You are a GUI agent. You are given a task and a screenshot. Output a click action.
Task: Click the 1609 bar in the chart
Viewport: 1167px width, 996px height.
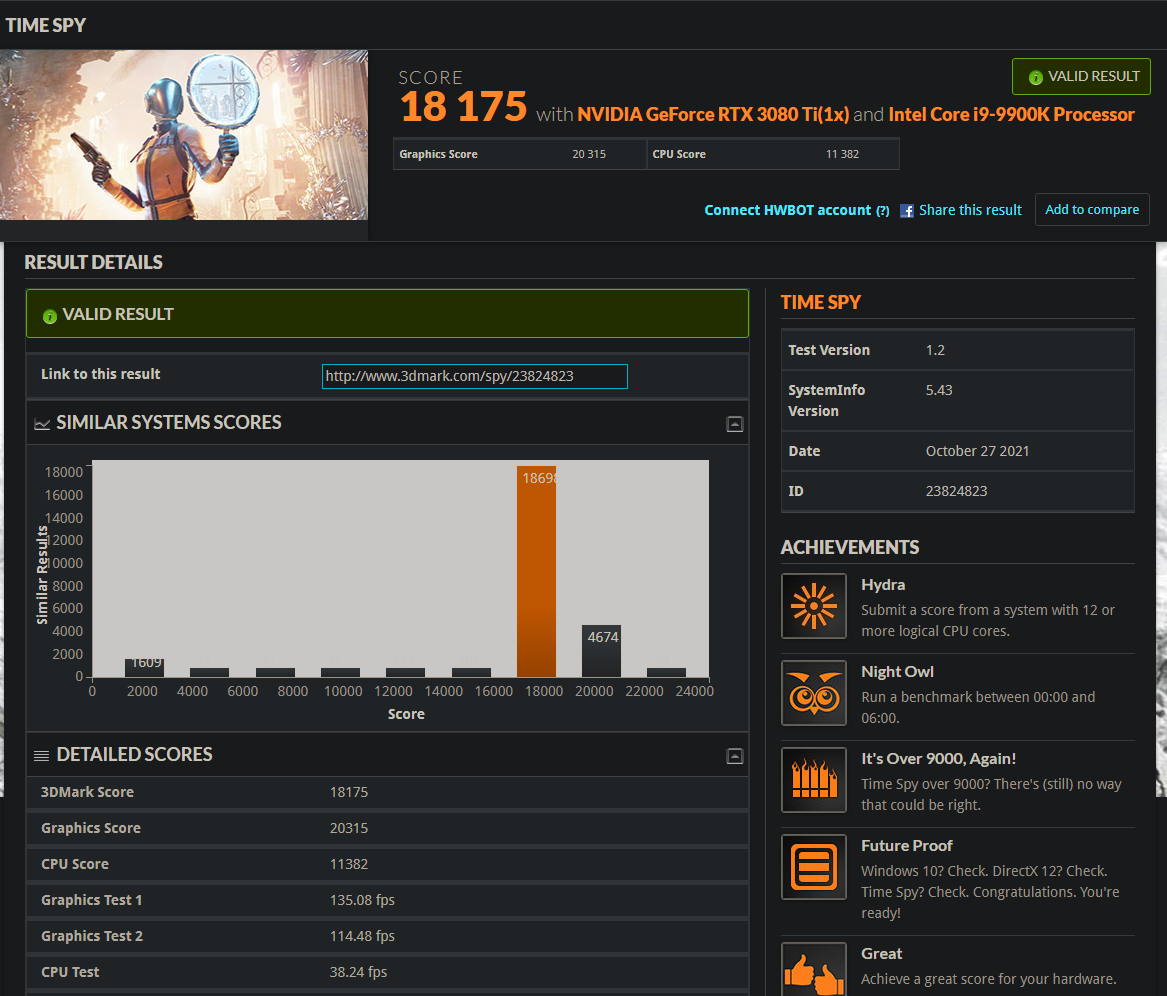(144, 667)
